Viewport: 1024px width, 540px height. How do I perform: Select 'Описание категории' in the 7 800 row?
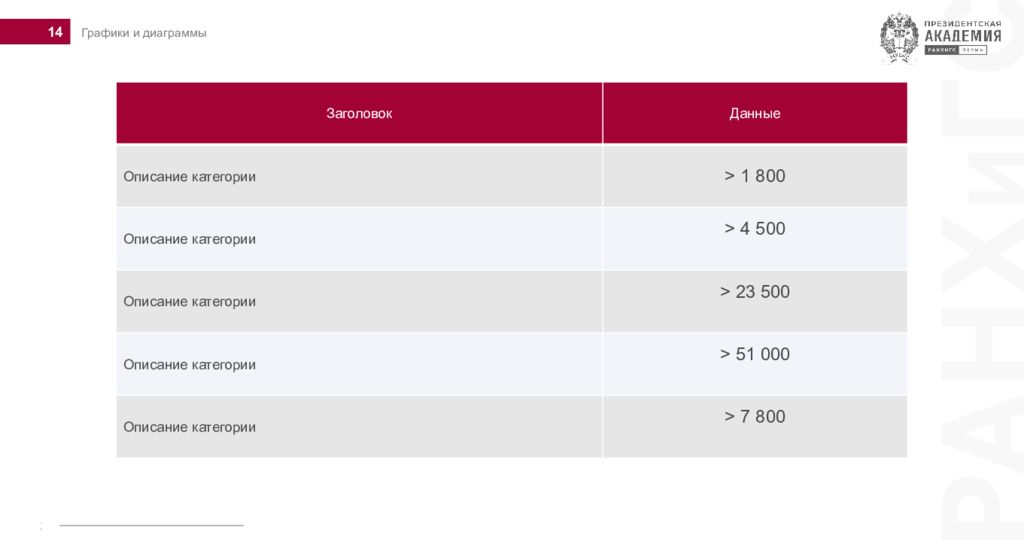click(x=189, y=427)
